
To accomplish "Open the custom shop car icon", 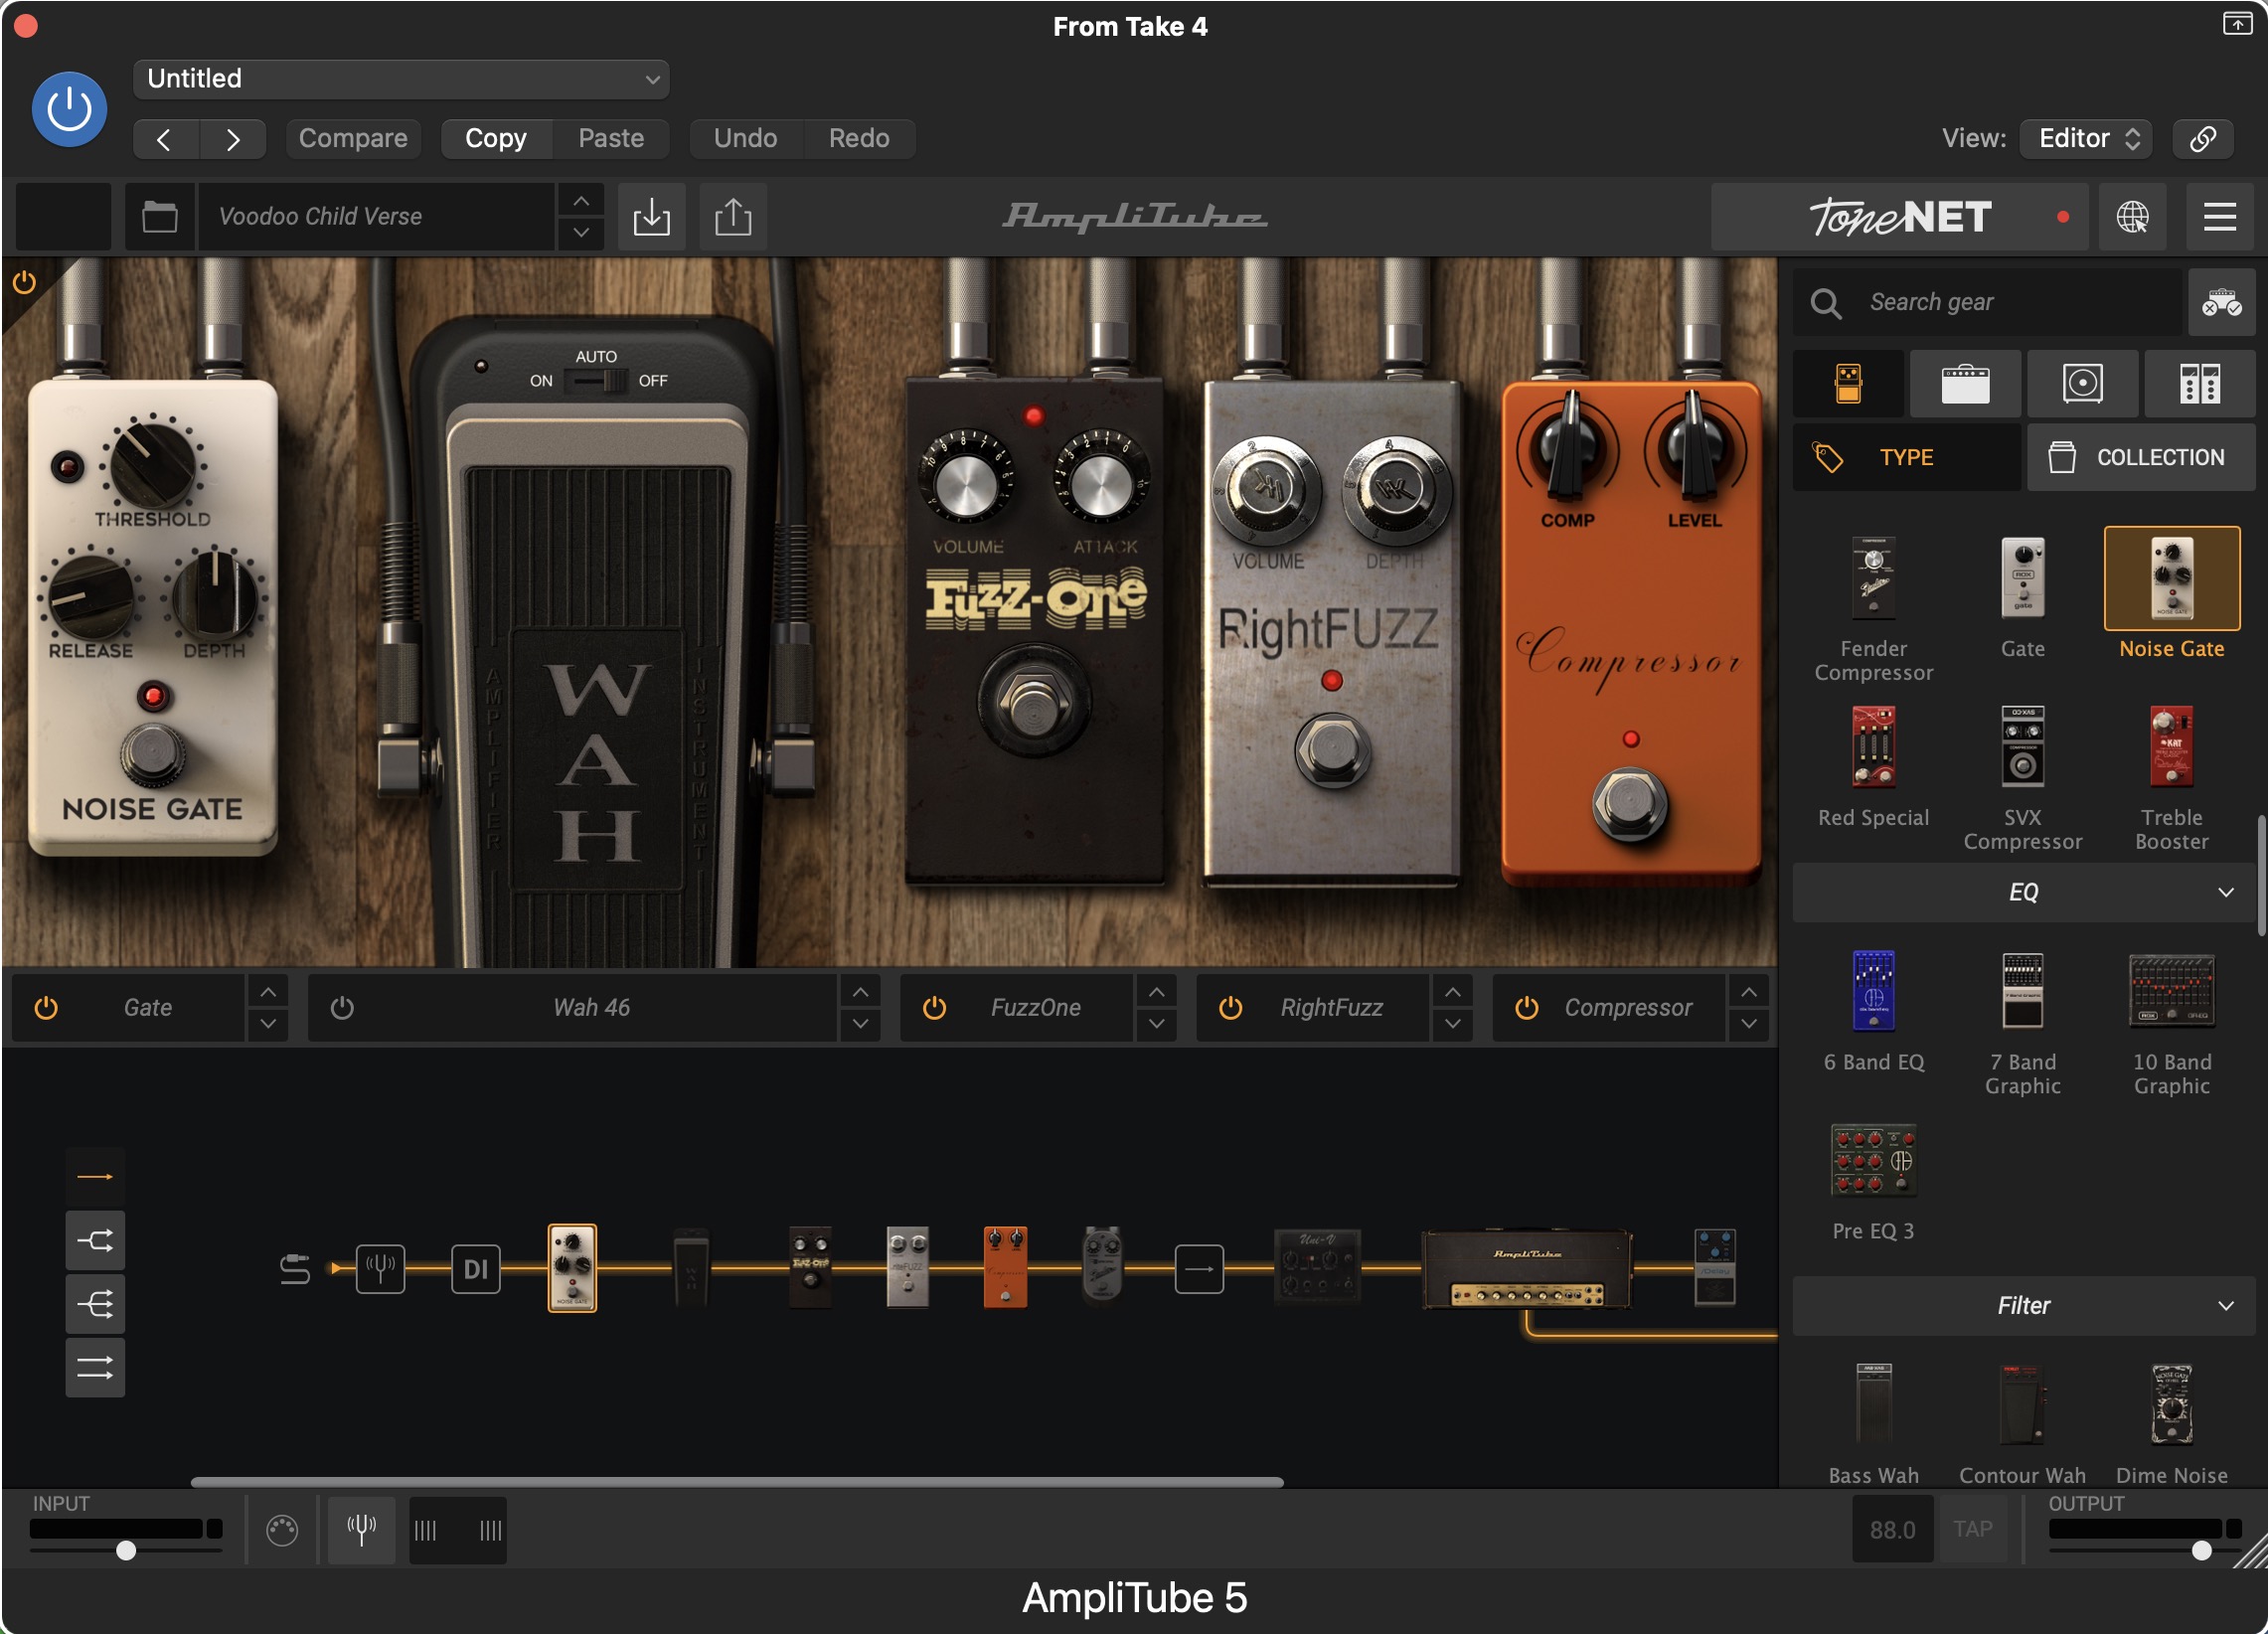I will (x=2221, y=302).
